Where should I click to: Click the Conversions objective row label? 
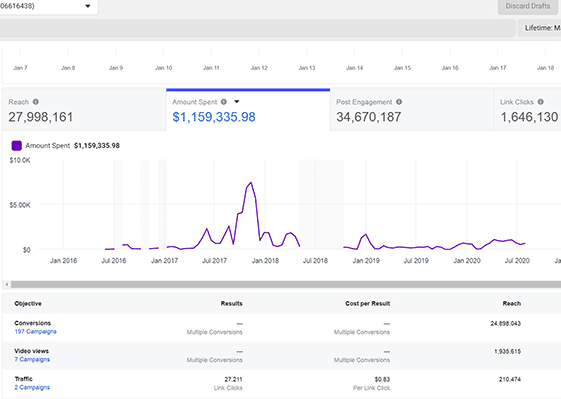tap(33, 323)
